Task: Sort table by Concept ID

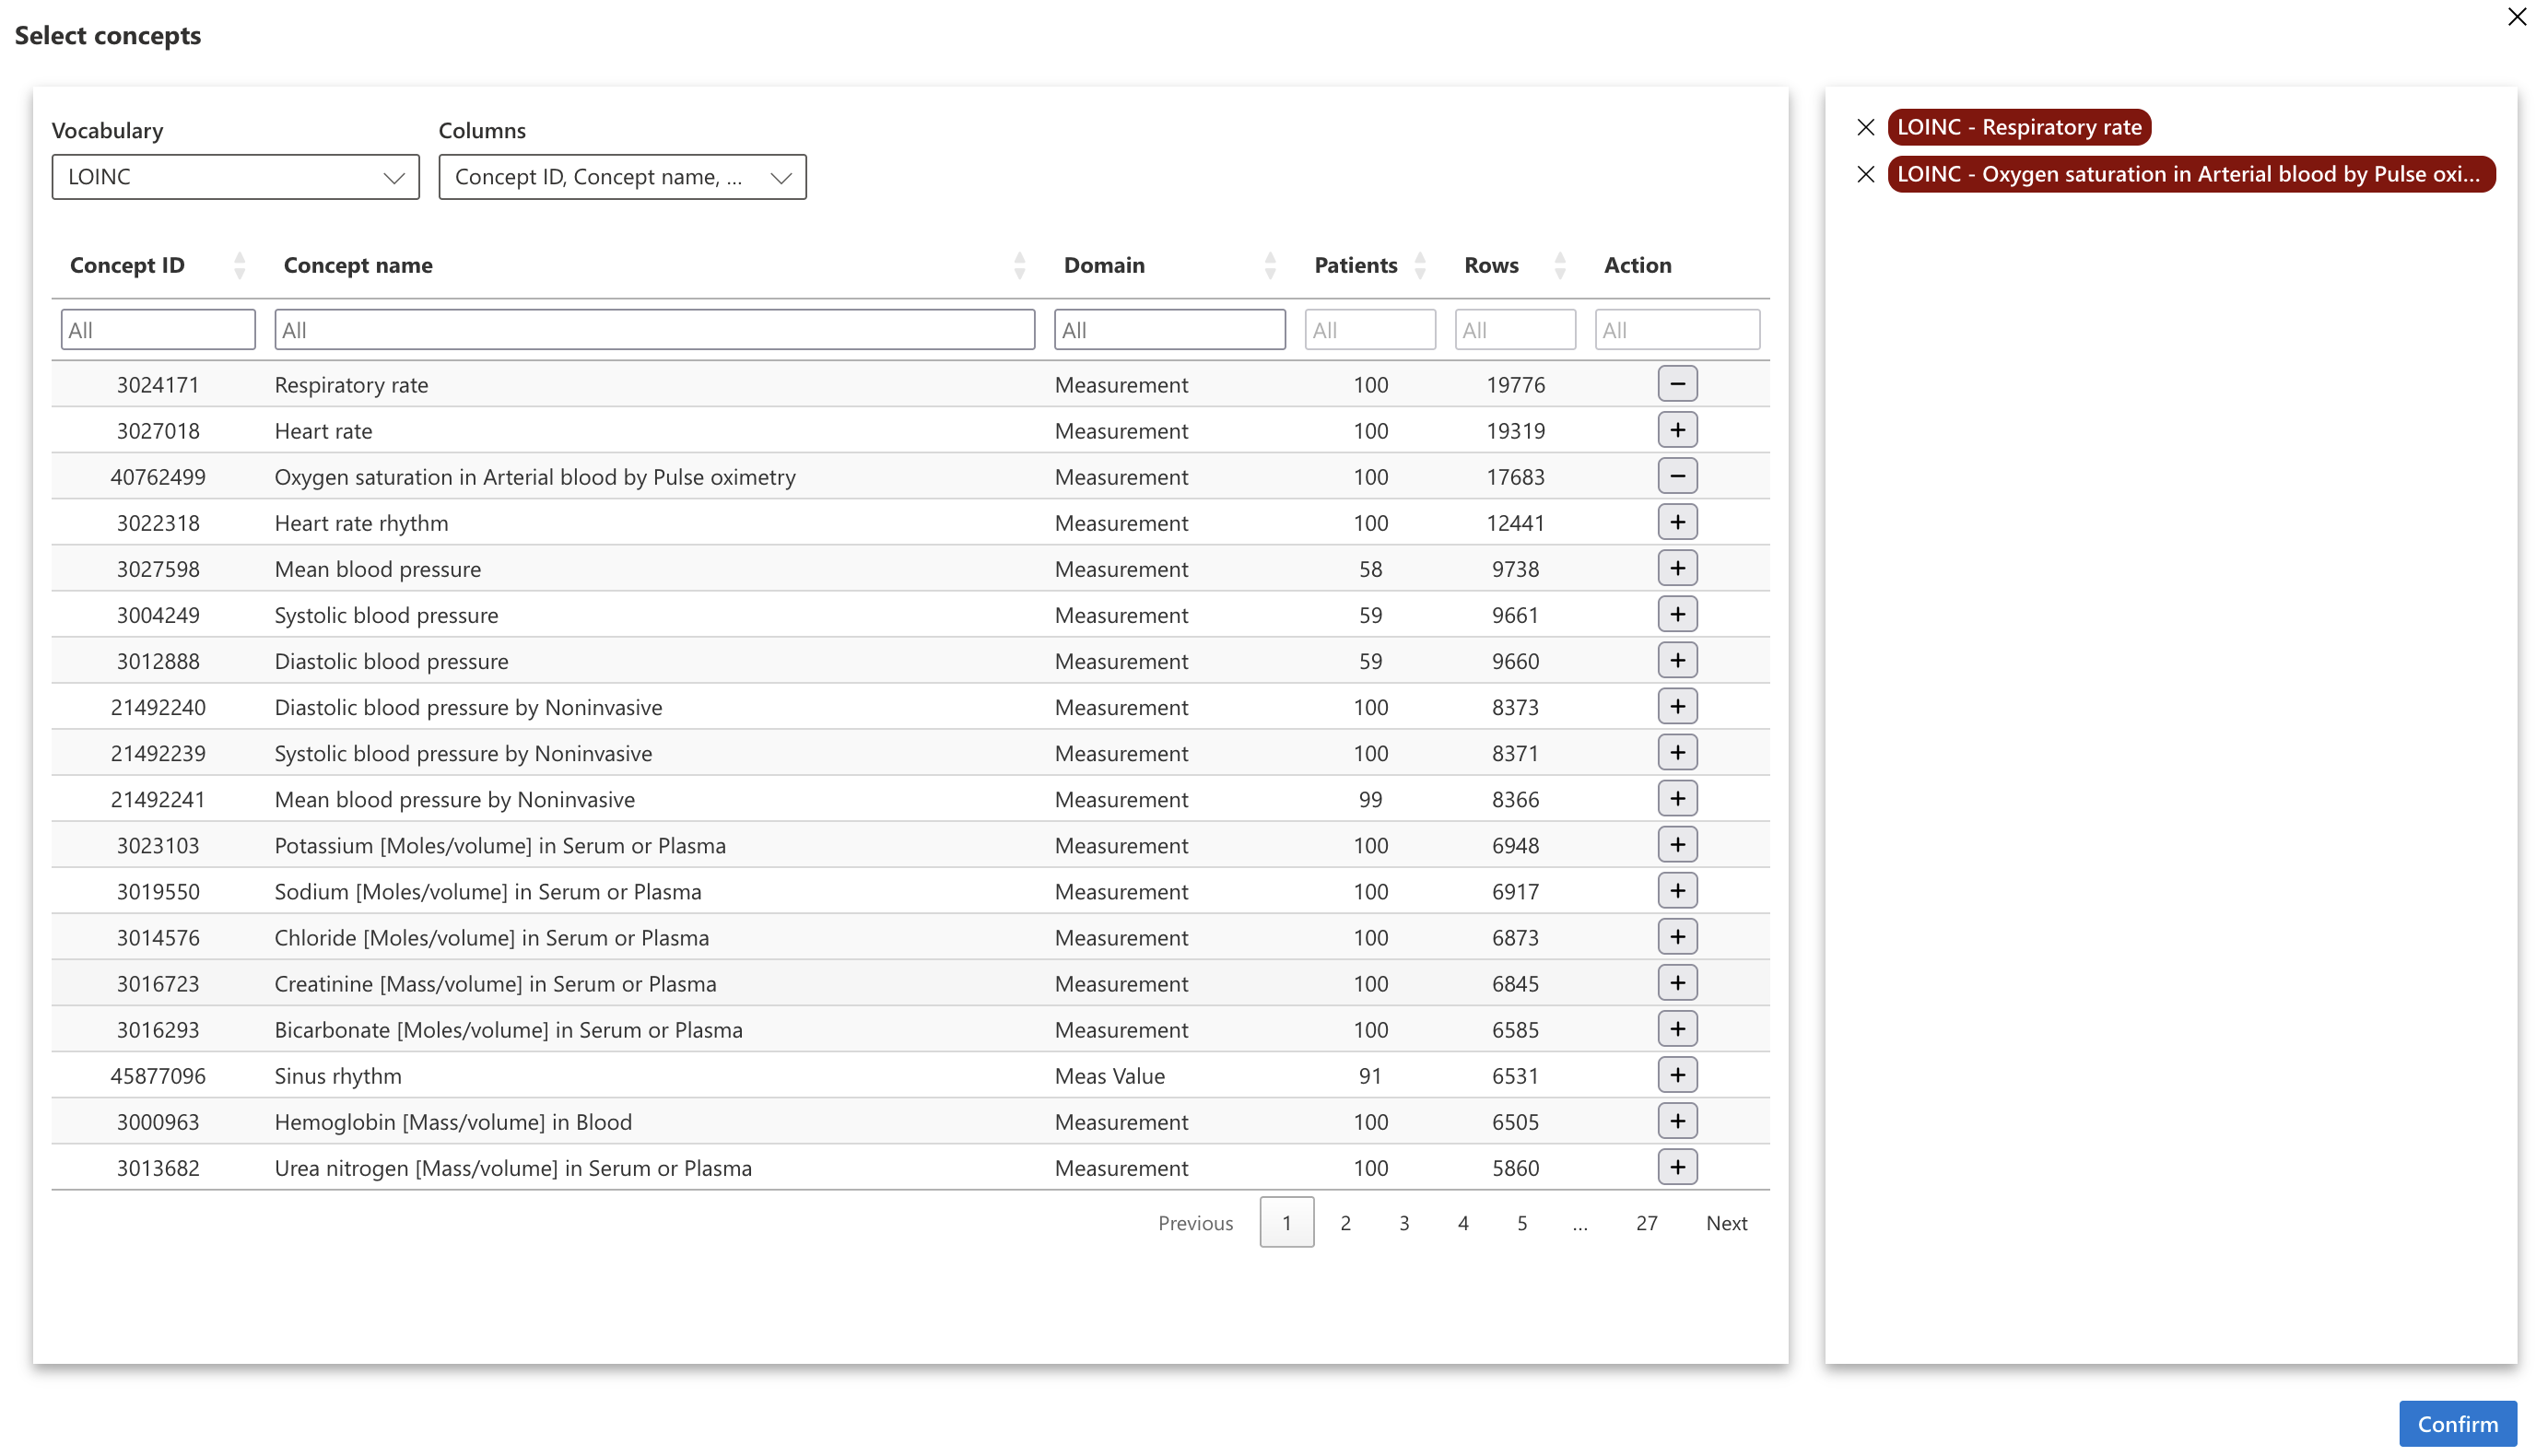Action: [239, 265]
